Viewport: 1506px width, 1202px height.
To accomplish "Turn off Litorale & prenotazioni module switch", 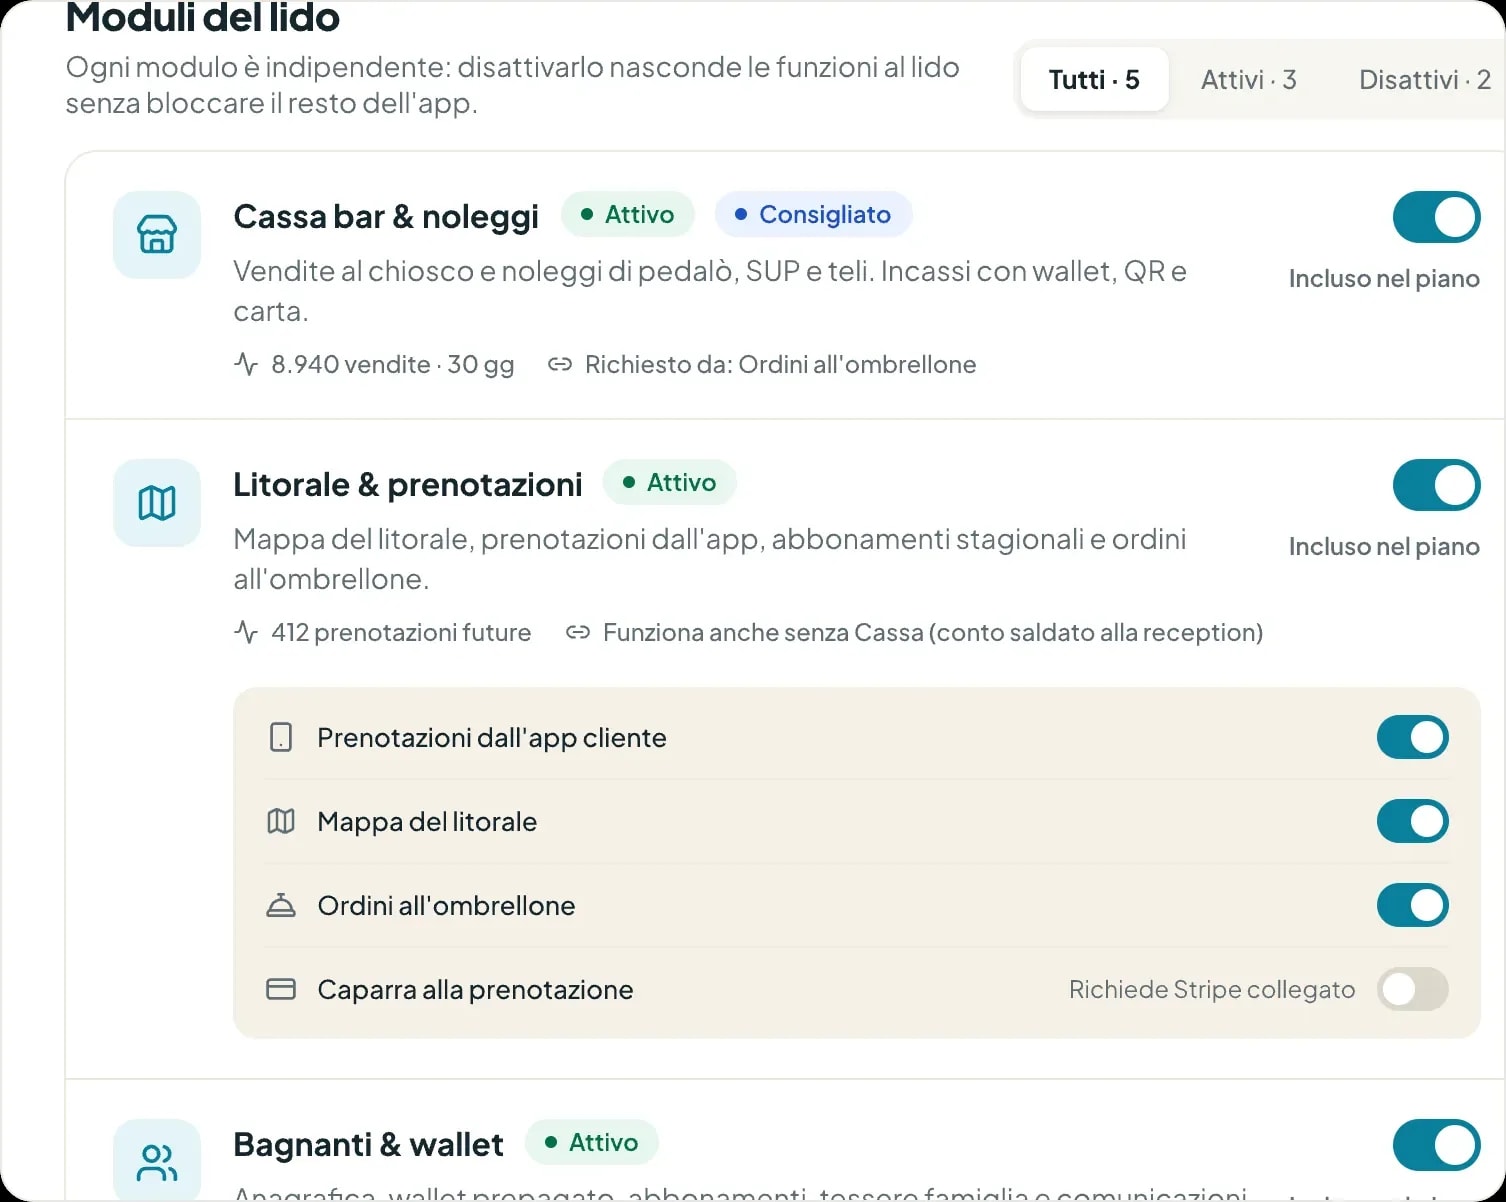I will pyautogui.click(x=1437, y=485).
